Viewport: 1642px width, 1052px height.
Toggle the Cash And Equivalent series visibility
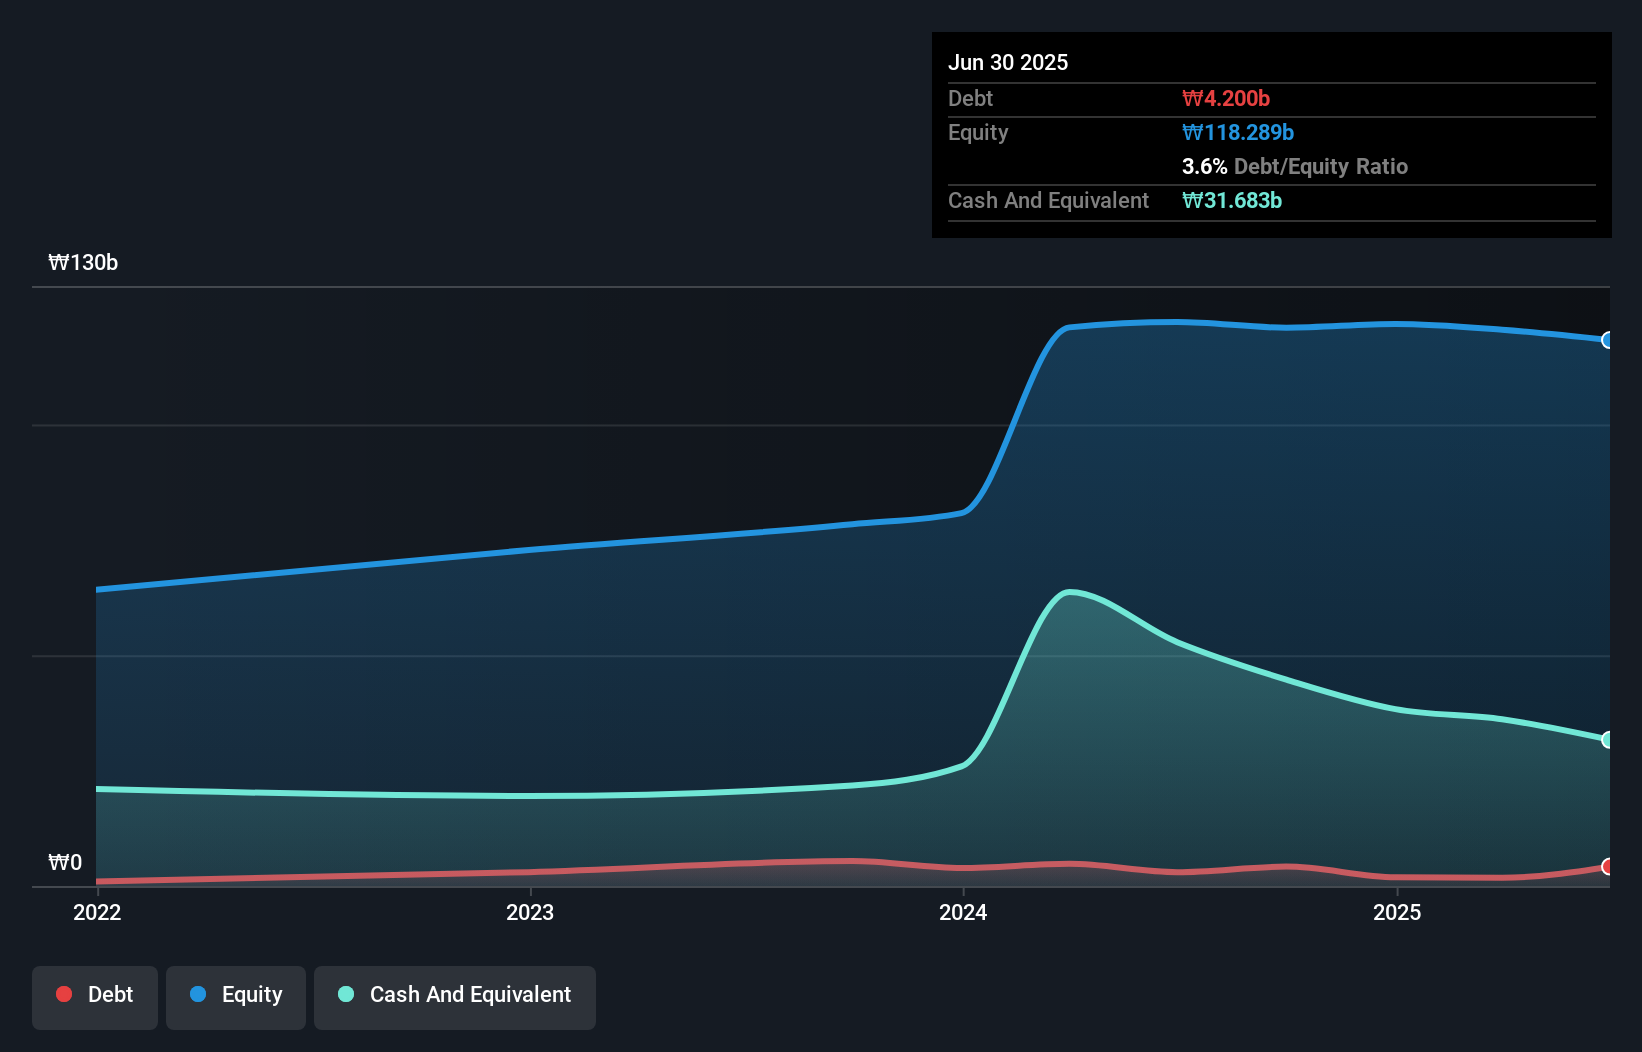[x=455, y=995]
